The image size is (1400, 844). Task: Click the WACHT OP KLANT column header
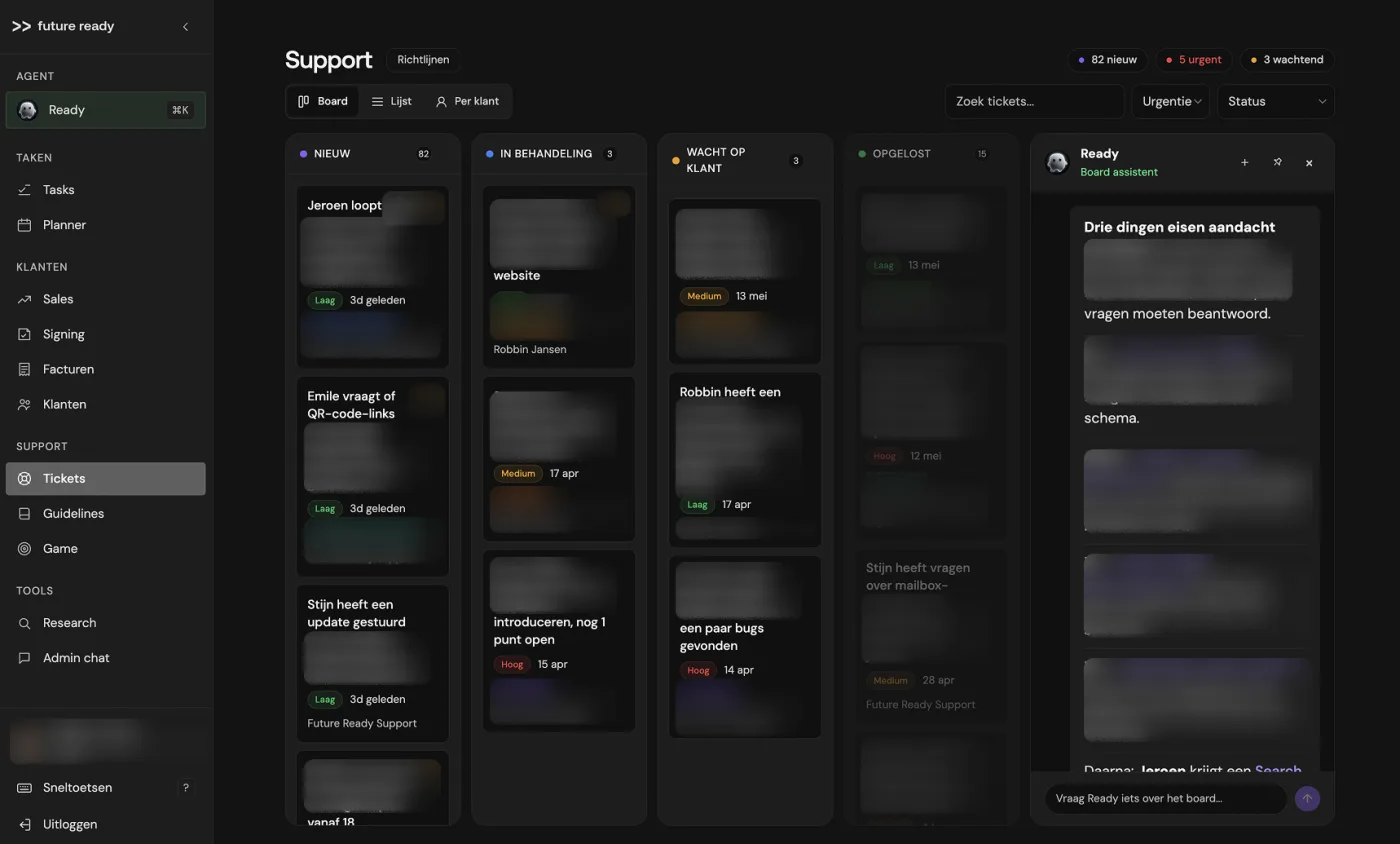(x=745, y=160)
